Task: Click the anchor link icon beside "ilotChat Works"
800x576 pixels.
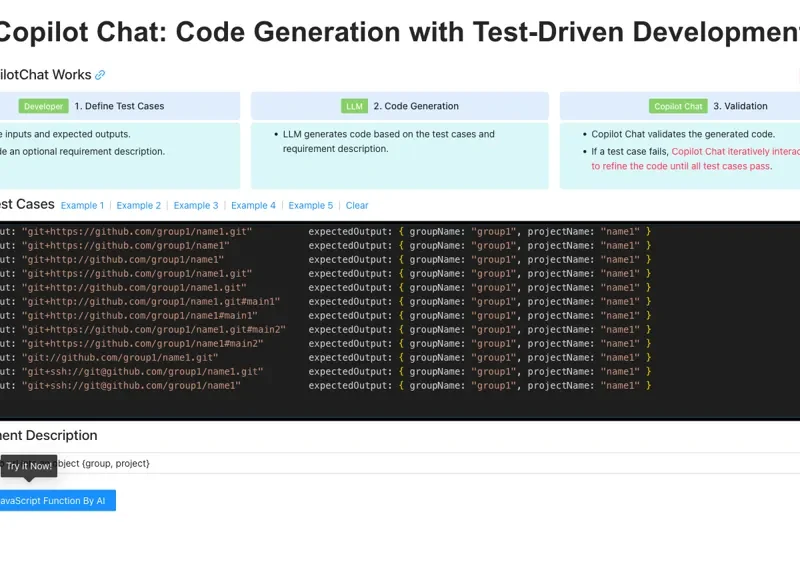Action: pos(100,75)
